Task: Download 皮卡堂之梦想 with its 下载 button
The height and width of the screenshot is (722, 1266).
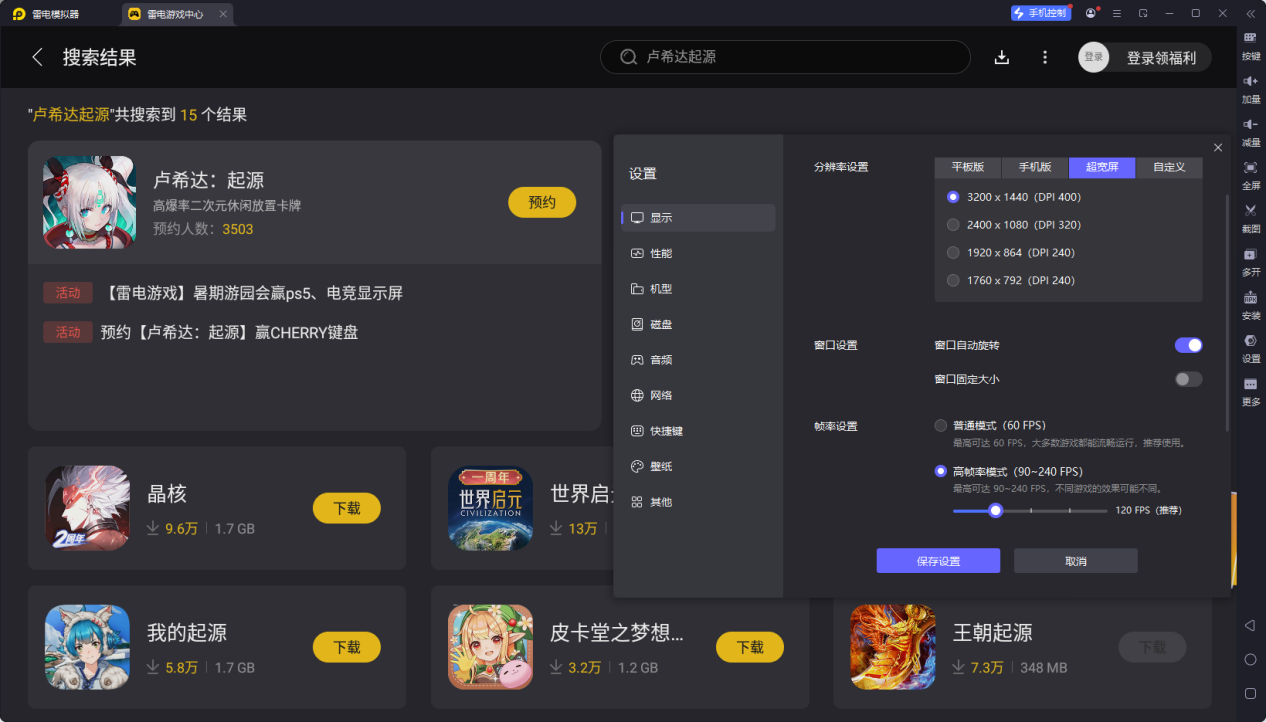Action: pos(750,647)
